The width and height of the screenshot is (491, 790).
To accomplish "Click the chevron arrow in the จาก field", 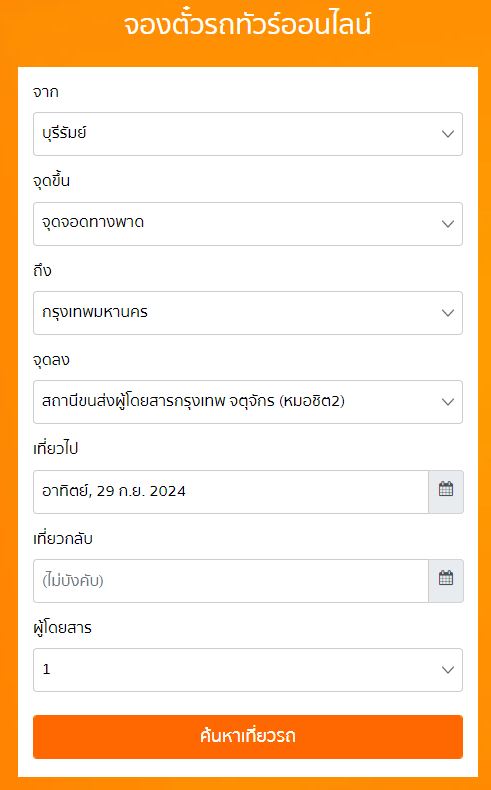I will click(x=448, y=134).
